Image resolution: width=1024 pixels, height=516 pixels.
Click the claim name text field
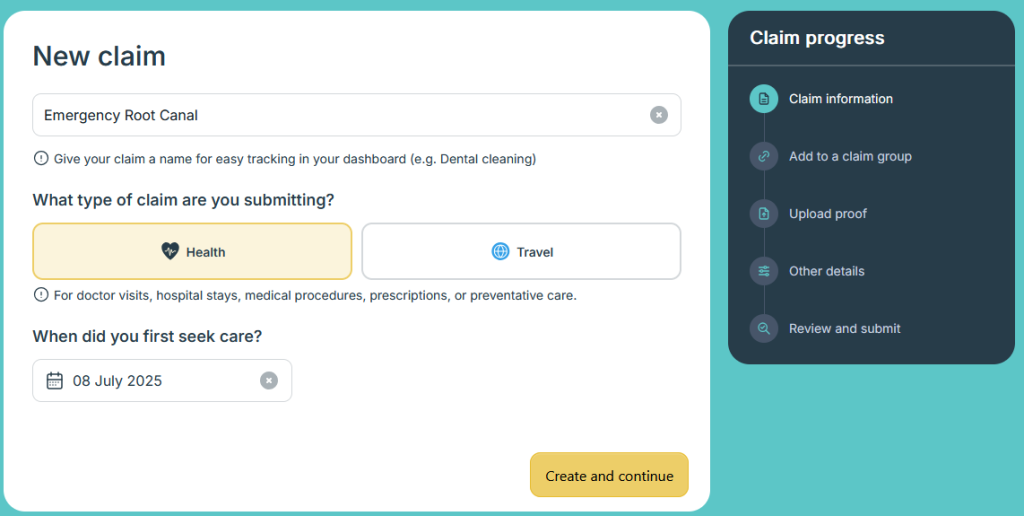[340, 115]
